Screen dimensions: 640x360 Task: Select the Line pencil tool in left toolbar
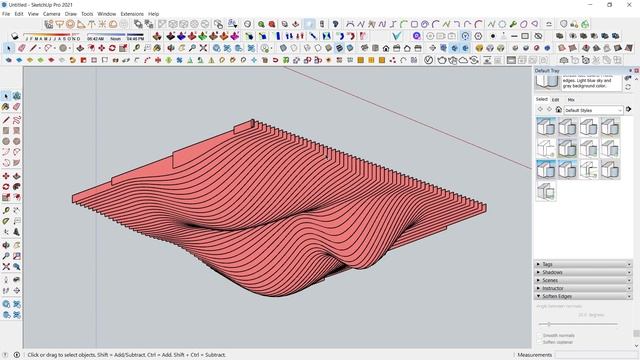[x=6, y=120]
